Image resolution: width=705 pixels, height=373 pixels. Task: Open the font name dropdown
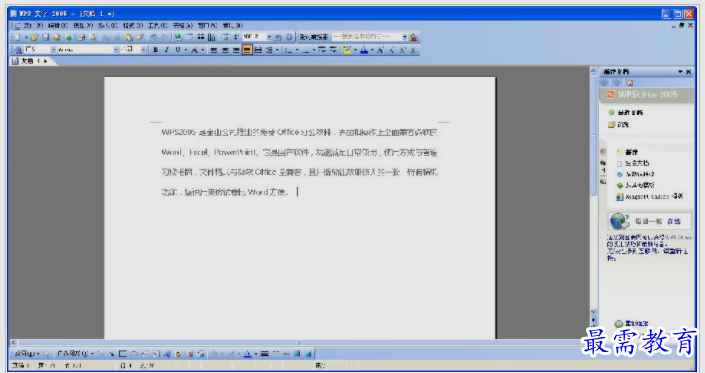click(116, 50)
